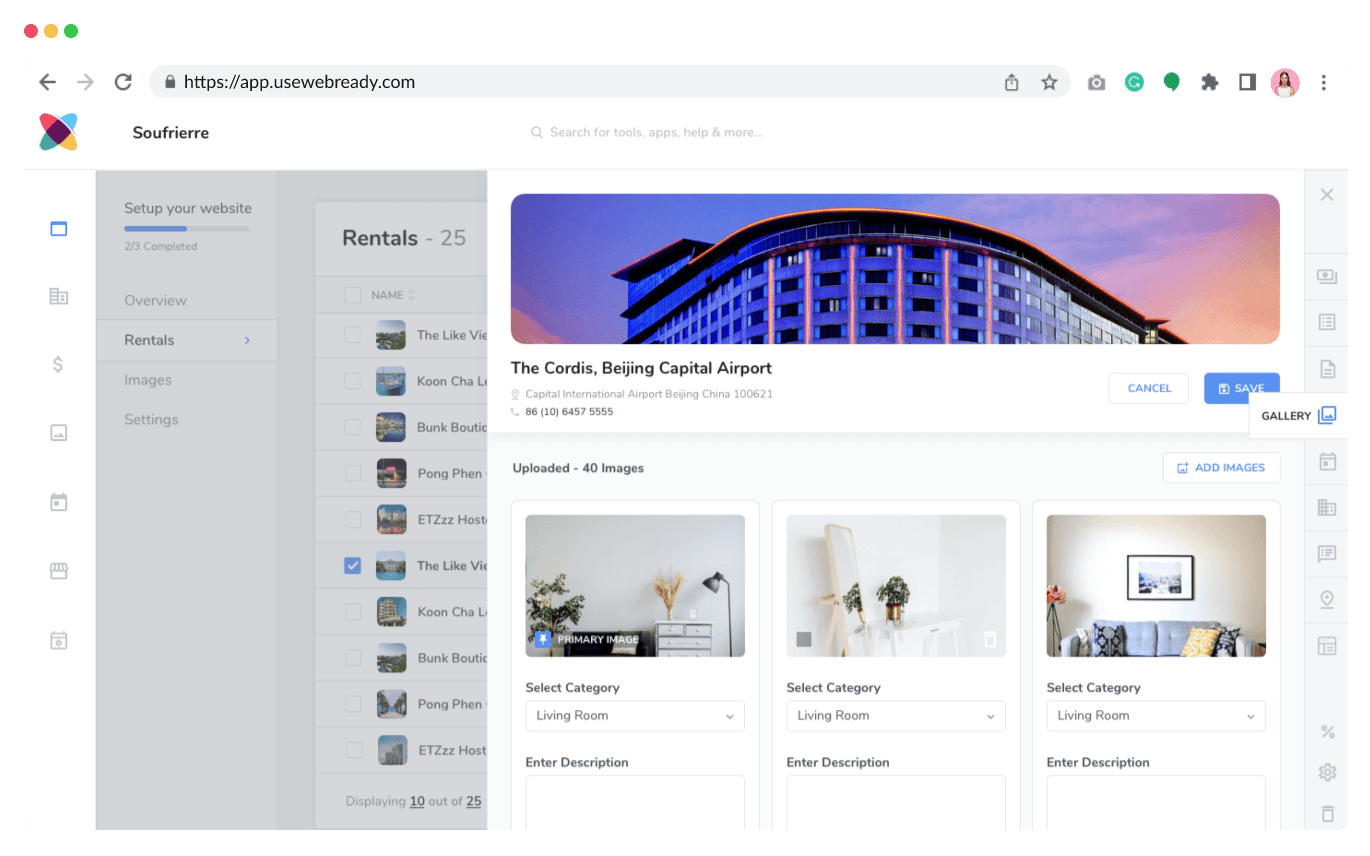1370x856 pixels.
Task: Open category dropdown under the mirror photo
Action: click(896, 716)
